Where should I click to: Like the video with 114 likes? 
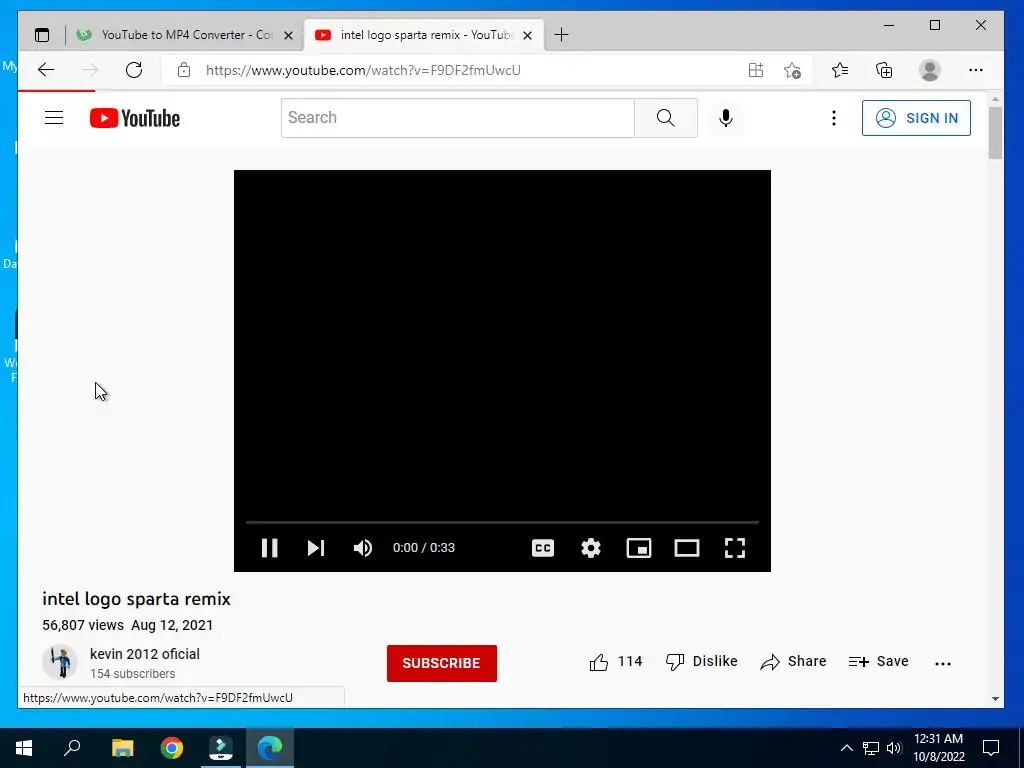[x=616, y=662]
